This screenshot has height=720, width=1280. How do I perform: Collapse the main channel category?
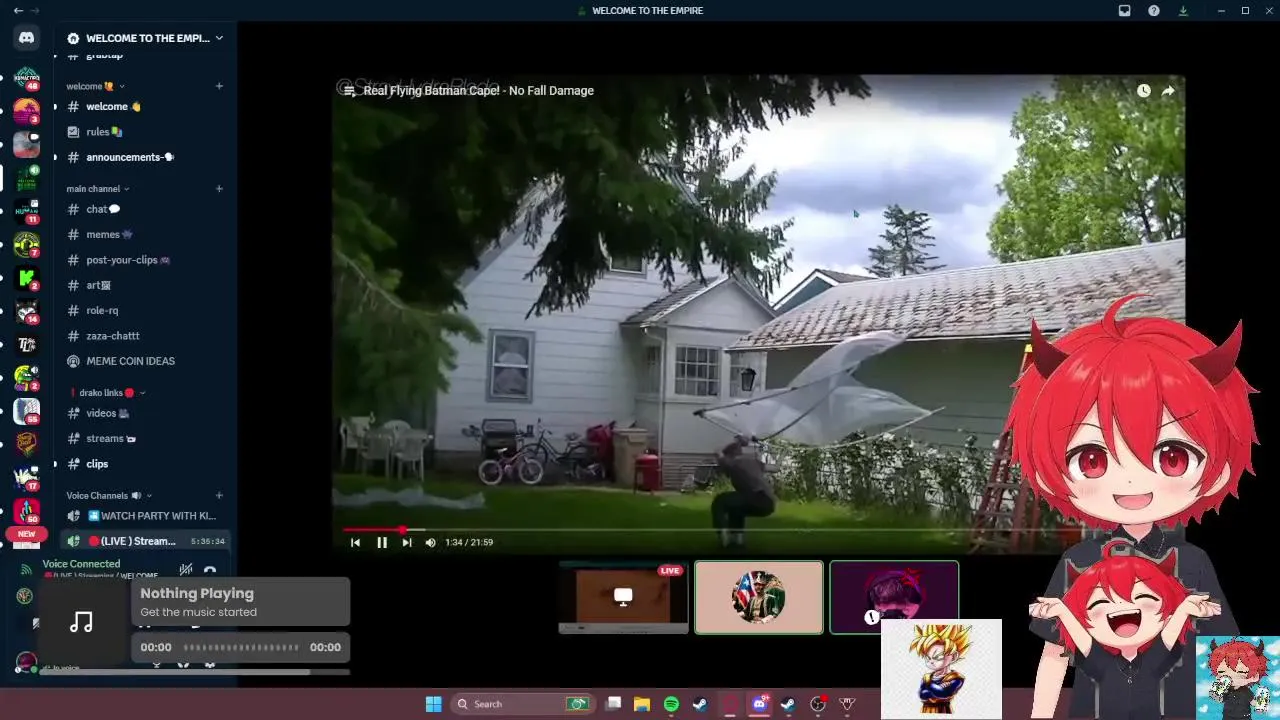coord(98,188)
